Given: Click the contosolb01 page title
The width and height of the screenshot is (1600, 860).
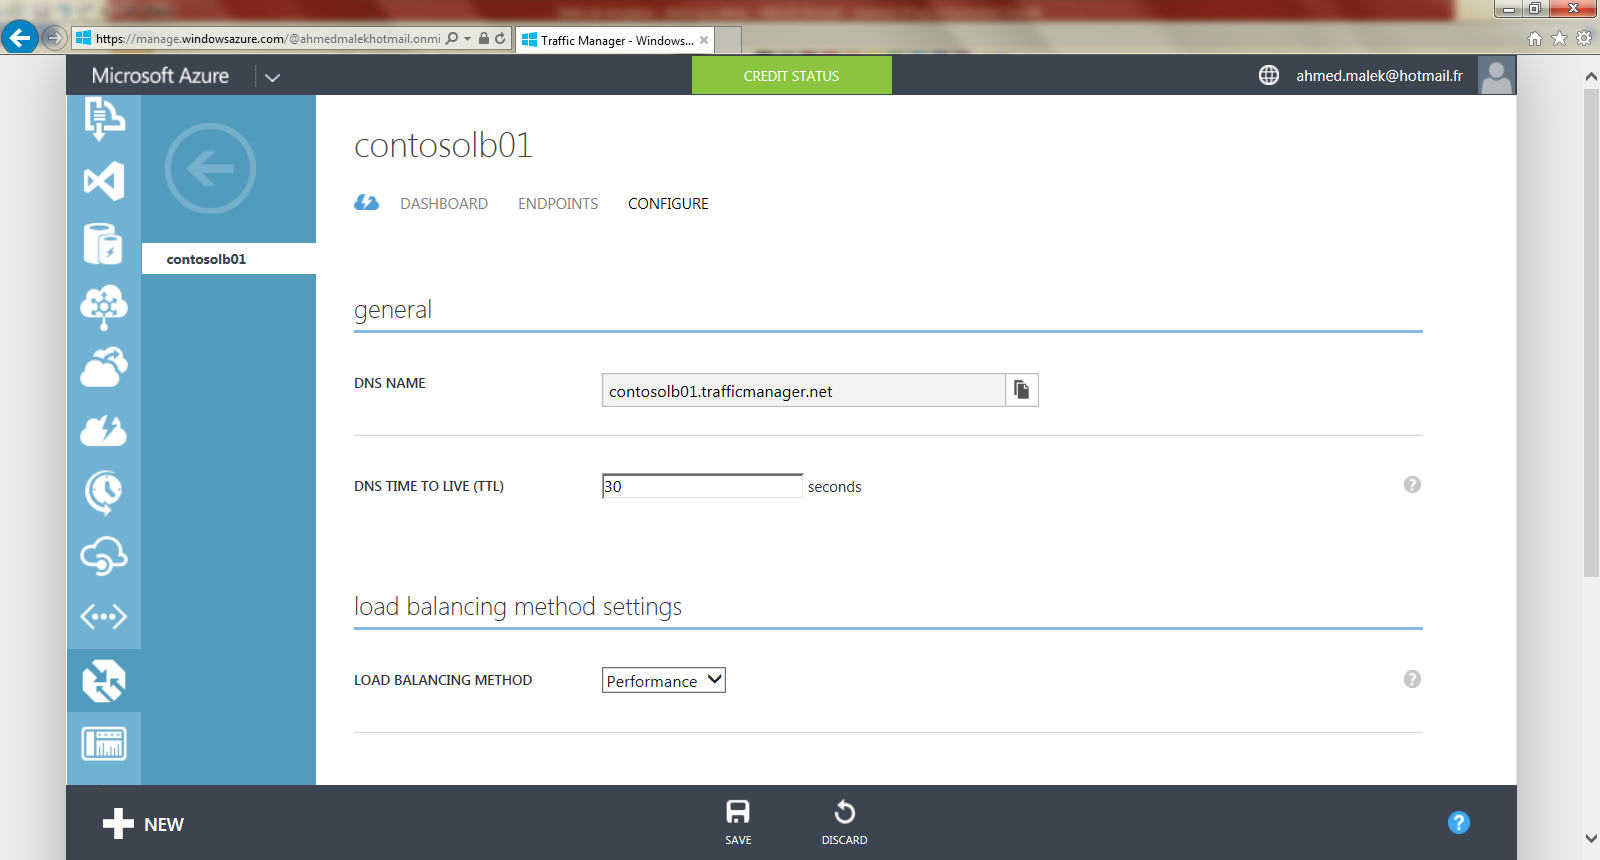Looking at the screenshot, I should [x=443, y=145].
